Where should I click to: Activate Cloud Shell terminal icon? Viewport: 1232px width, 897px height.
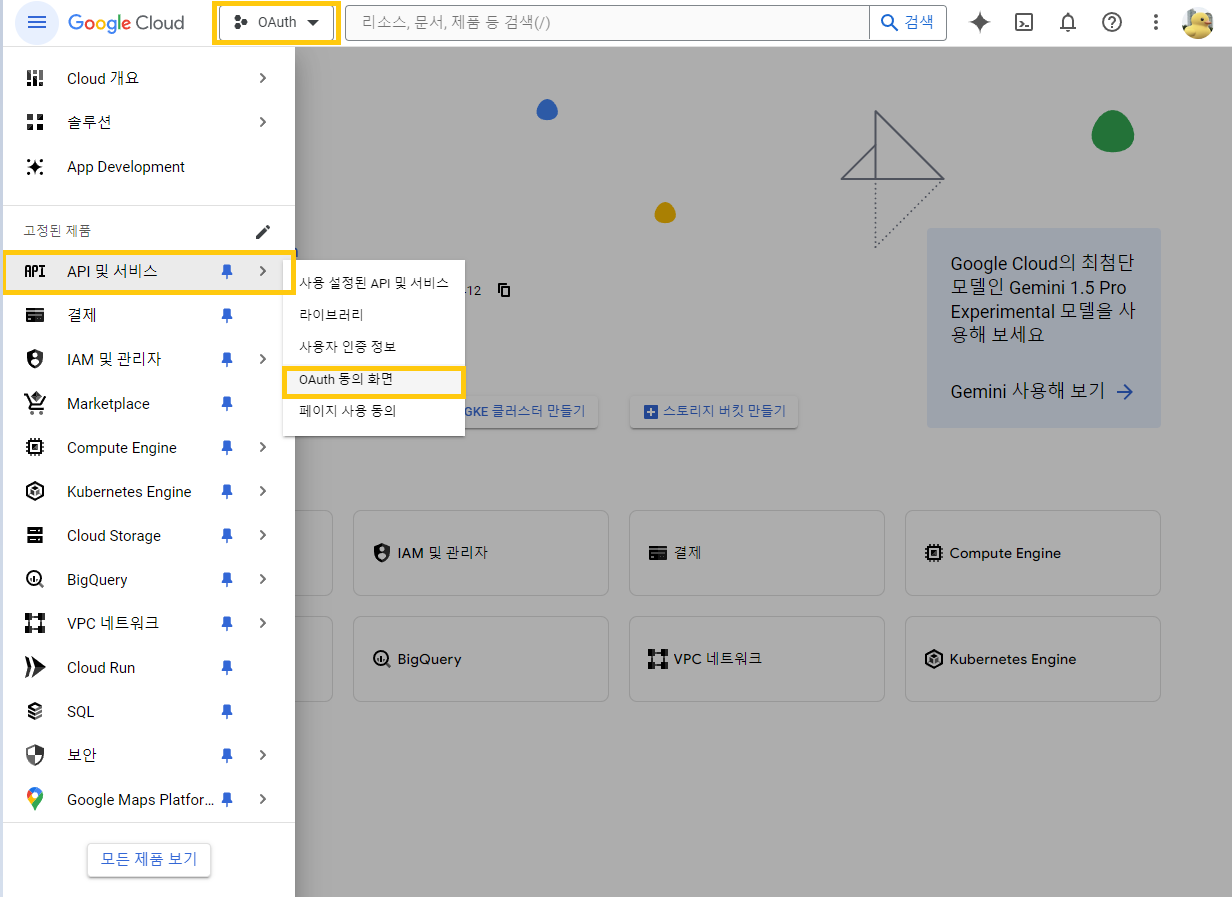pyautogui.click(x=1024, y=23)
